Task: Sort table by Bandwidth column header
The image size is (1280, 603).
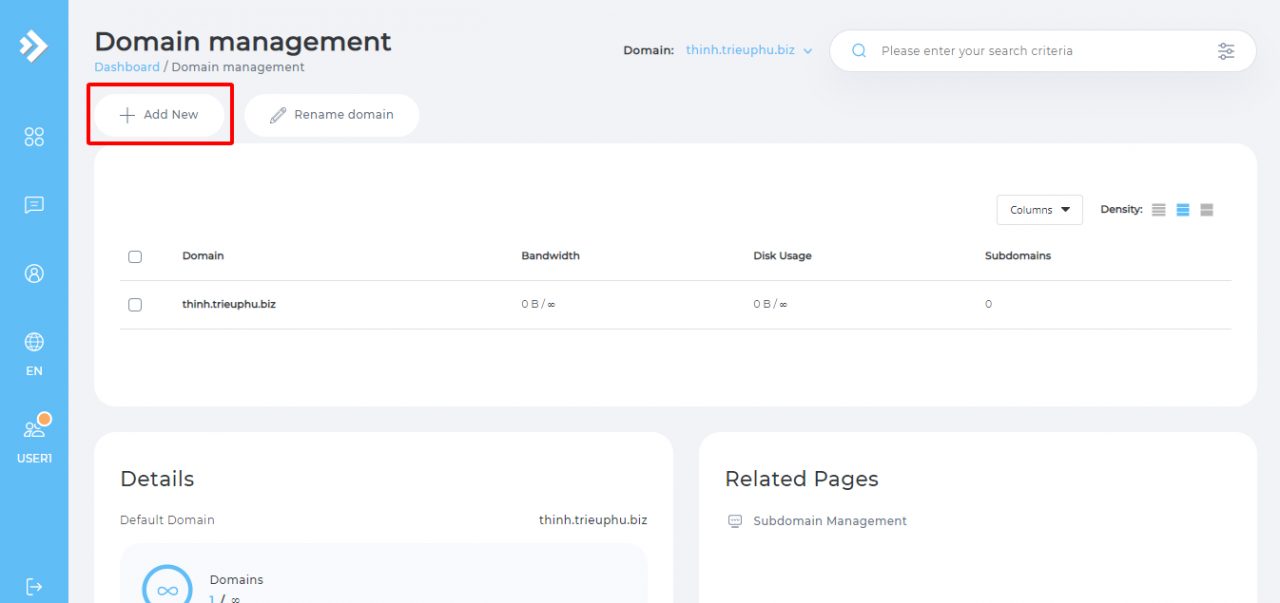Action: click(x=550, y=256)
